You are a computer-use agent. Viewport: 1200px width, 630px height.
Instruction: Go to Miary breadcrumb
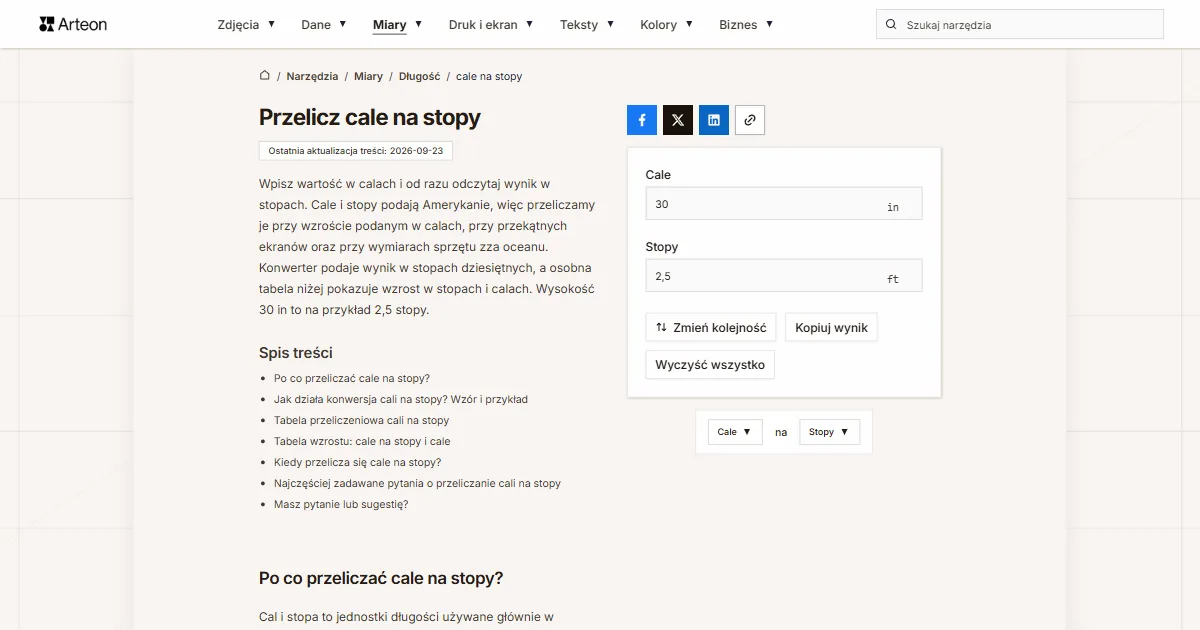[368, 76]
